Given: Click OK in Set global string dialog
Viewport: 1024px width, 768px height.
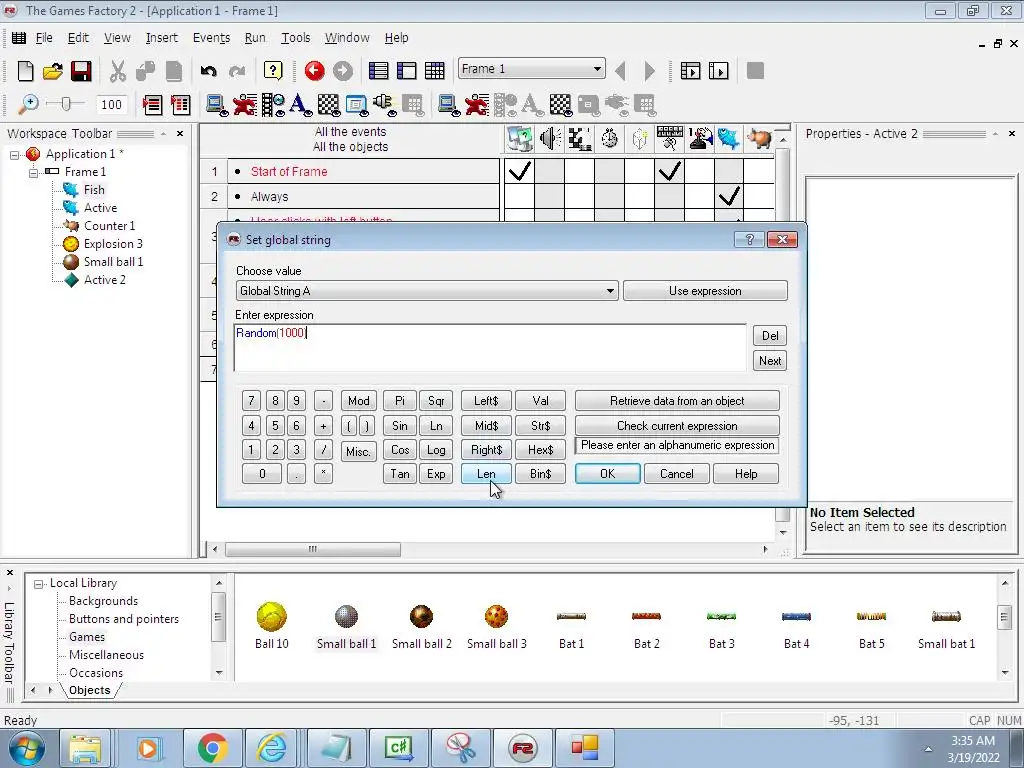Looking at the screenshot, I should (607, 473).
